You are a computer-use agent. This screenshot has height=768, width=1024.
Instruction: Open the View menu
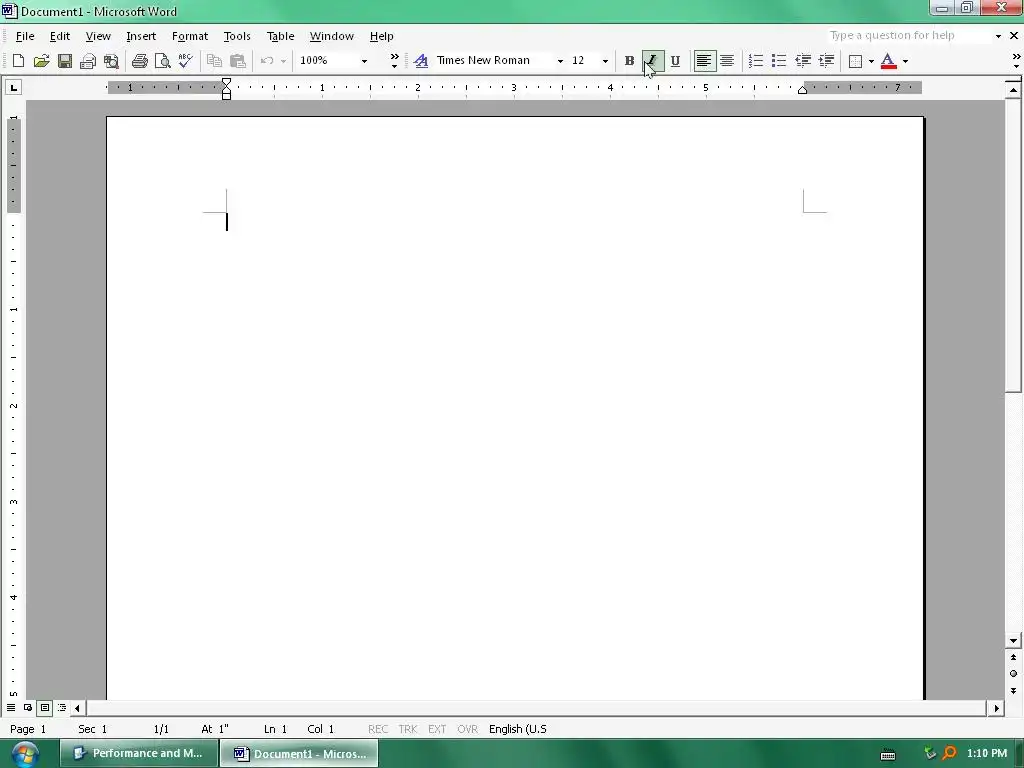(98, 36)
